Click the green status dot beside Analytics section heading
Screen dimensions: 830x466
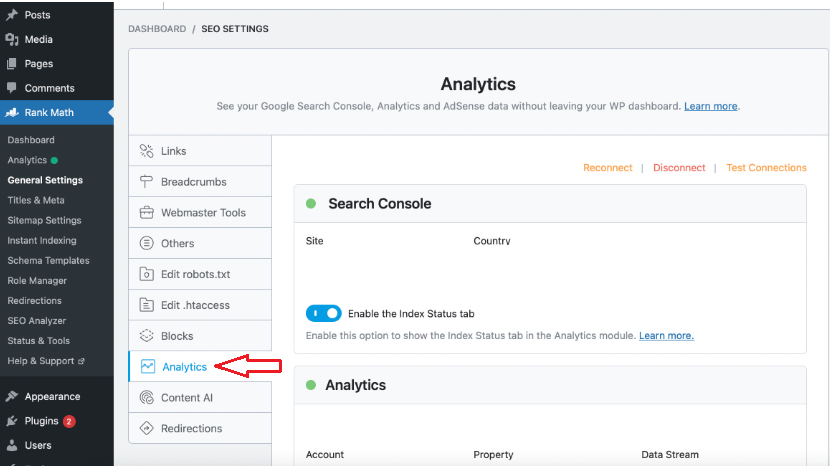[311, 385]
